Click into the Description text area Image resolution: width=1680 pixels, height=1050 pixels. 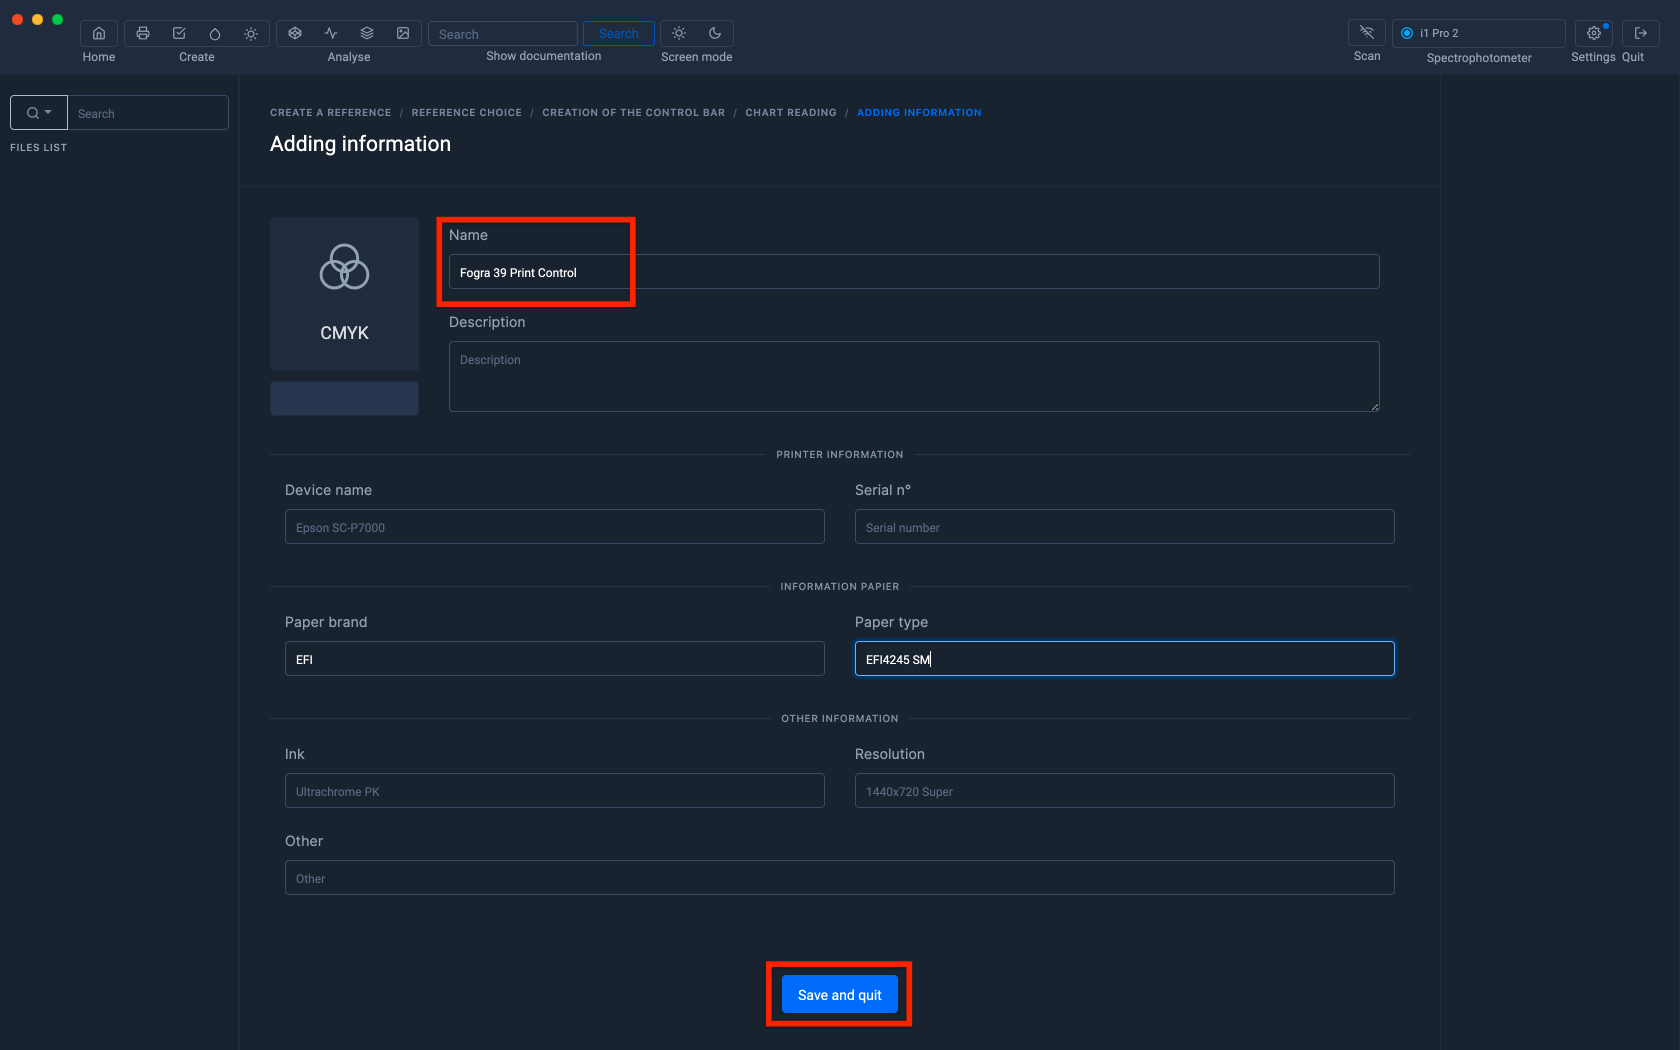click(x=914, y=376)
